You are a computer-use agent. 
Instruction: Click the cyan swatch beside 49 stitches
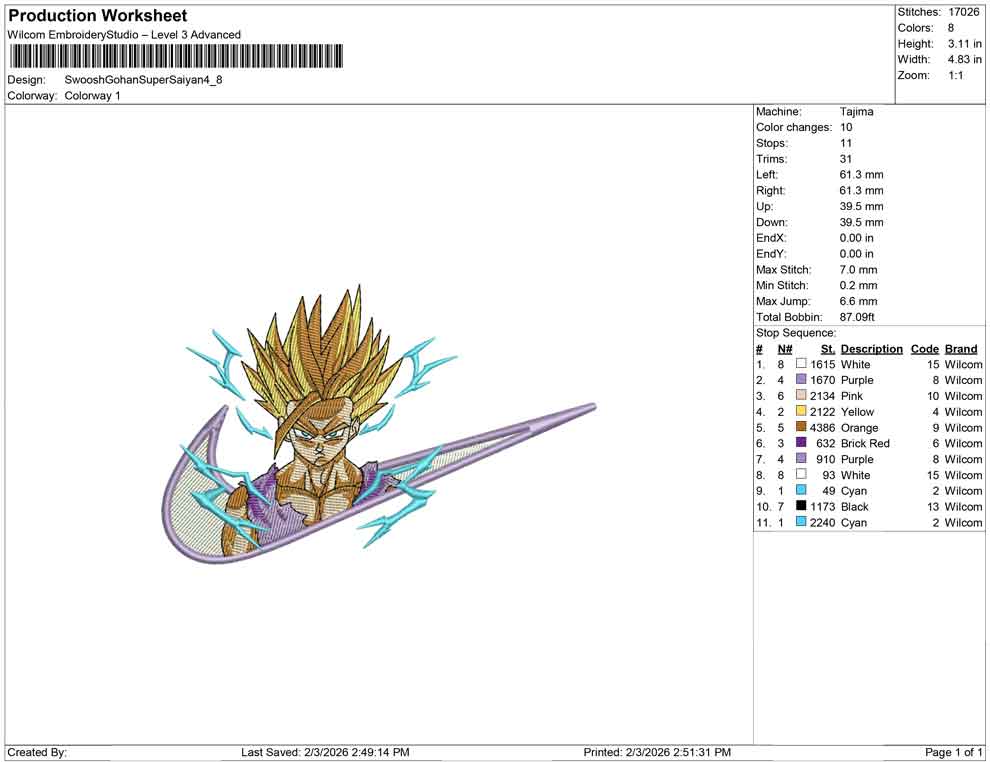(x=801, y=490)
